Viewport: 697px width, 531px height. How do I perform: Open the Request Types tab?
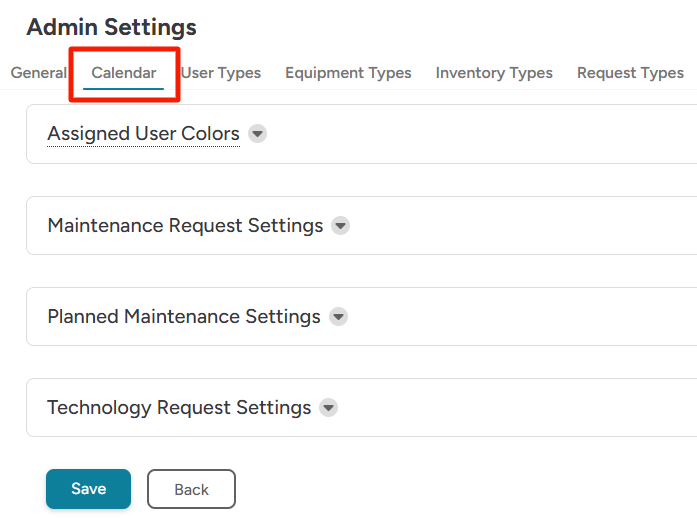[630, 73]
